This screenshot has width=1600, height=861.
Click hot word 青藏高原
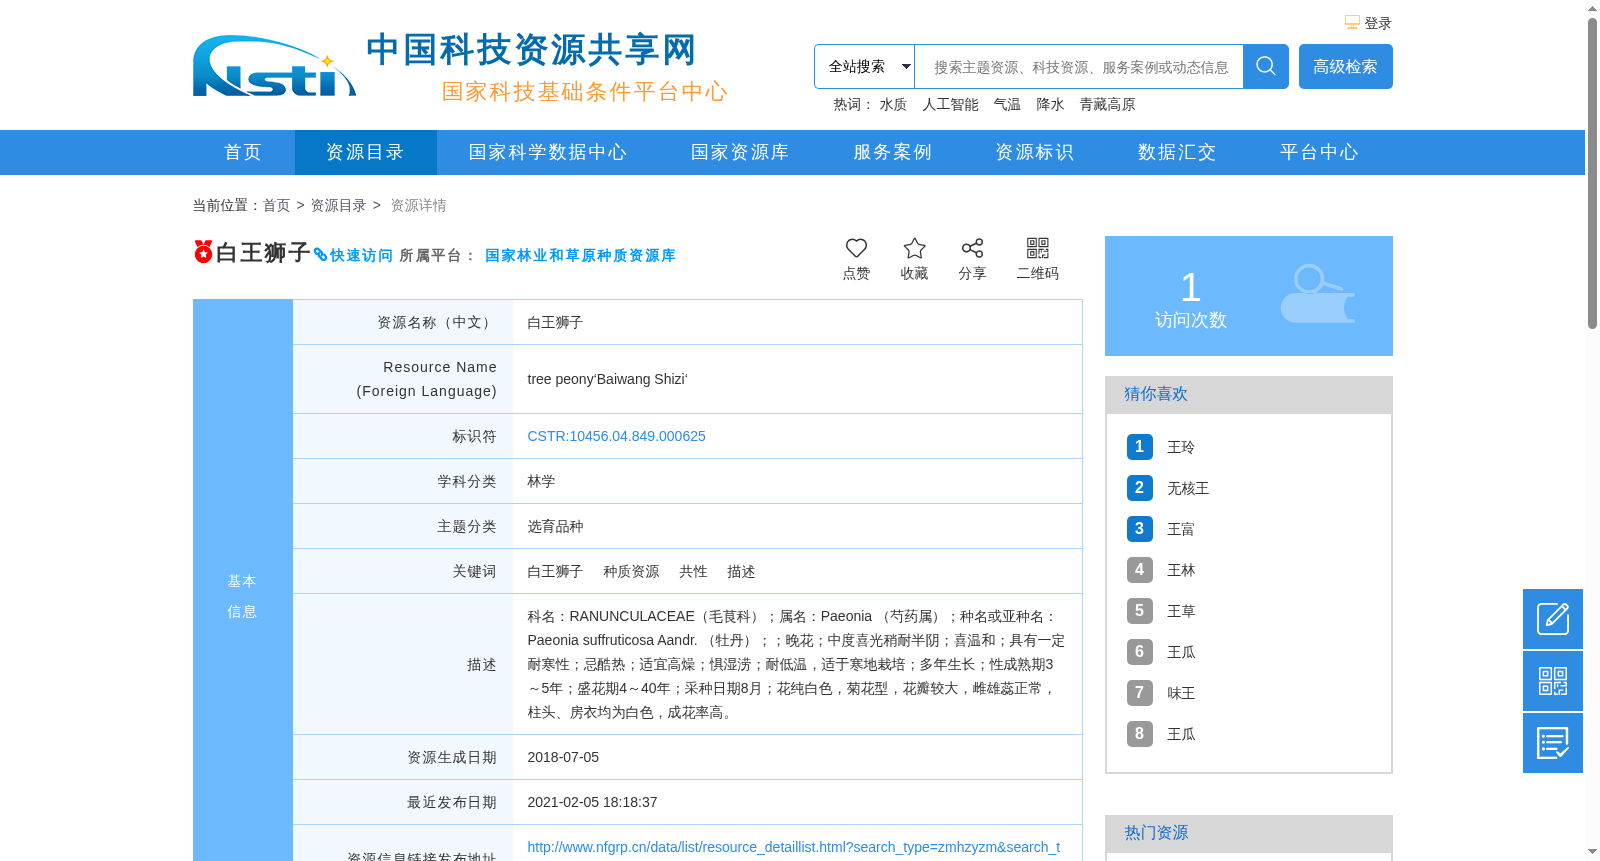point(1107,104)
